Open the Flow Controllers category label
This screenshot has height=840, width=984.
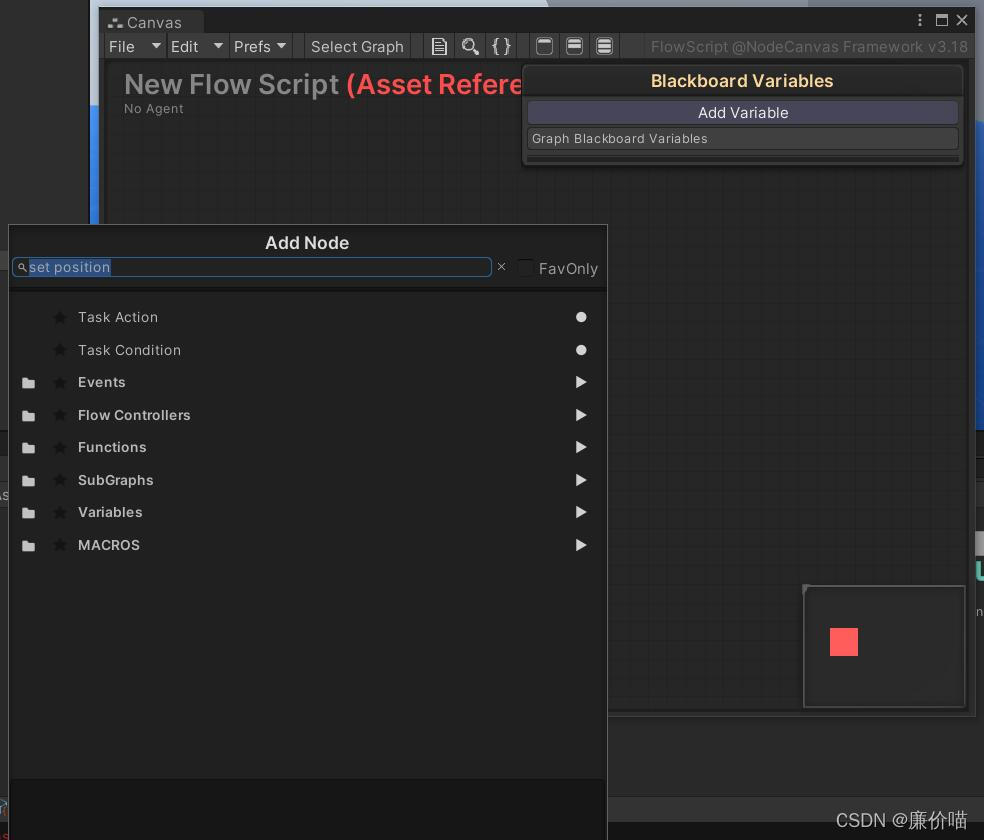click(x=134, y=415)
